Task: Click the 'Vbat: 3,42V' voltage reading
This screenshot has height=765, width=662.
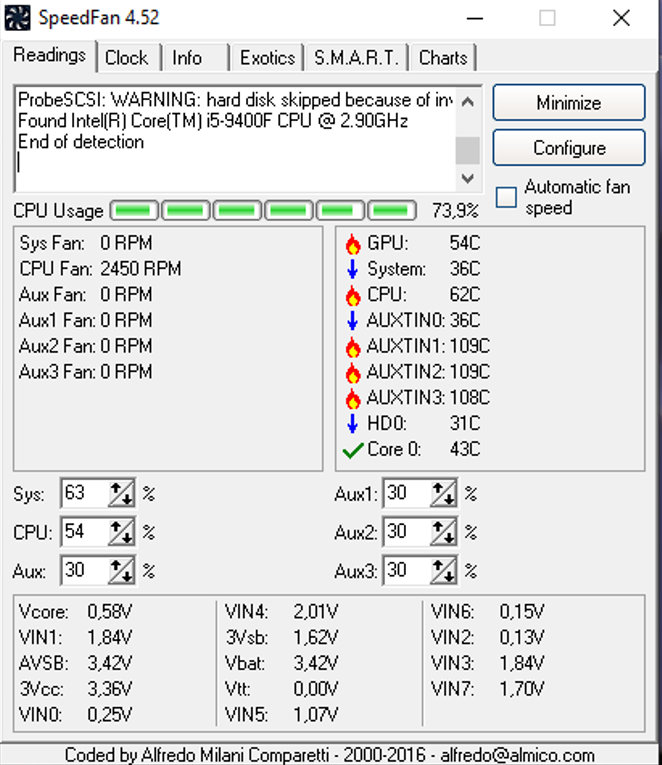Action: coord(281,663)
